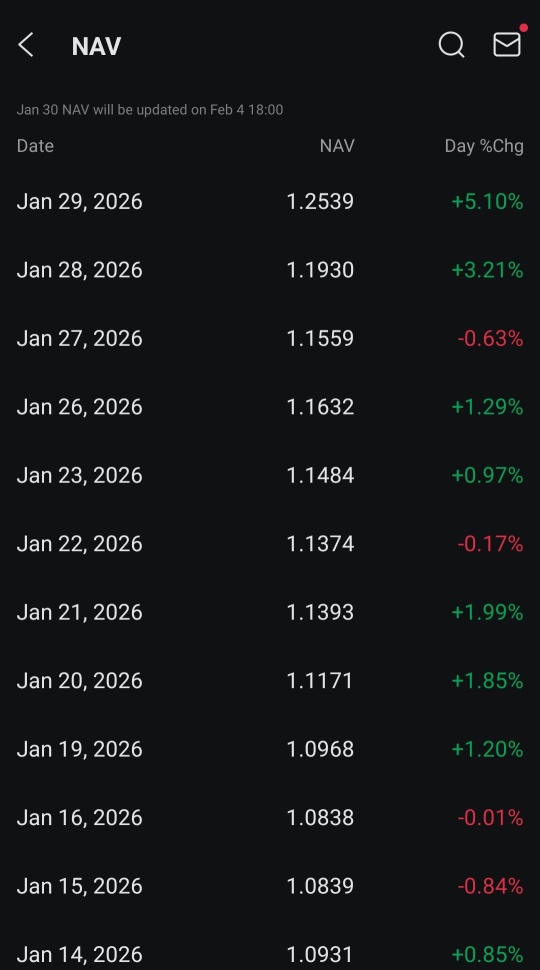Select the 1.1393 NAV value
This screenshot has height=970, width=540.
pos(320,612)
